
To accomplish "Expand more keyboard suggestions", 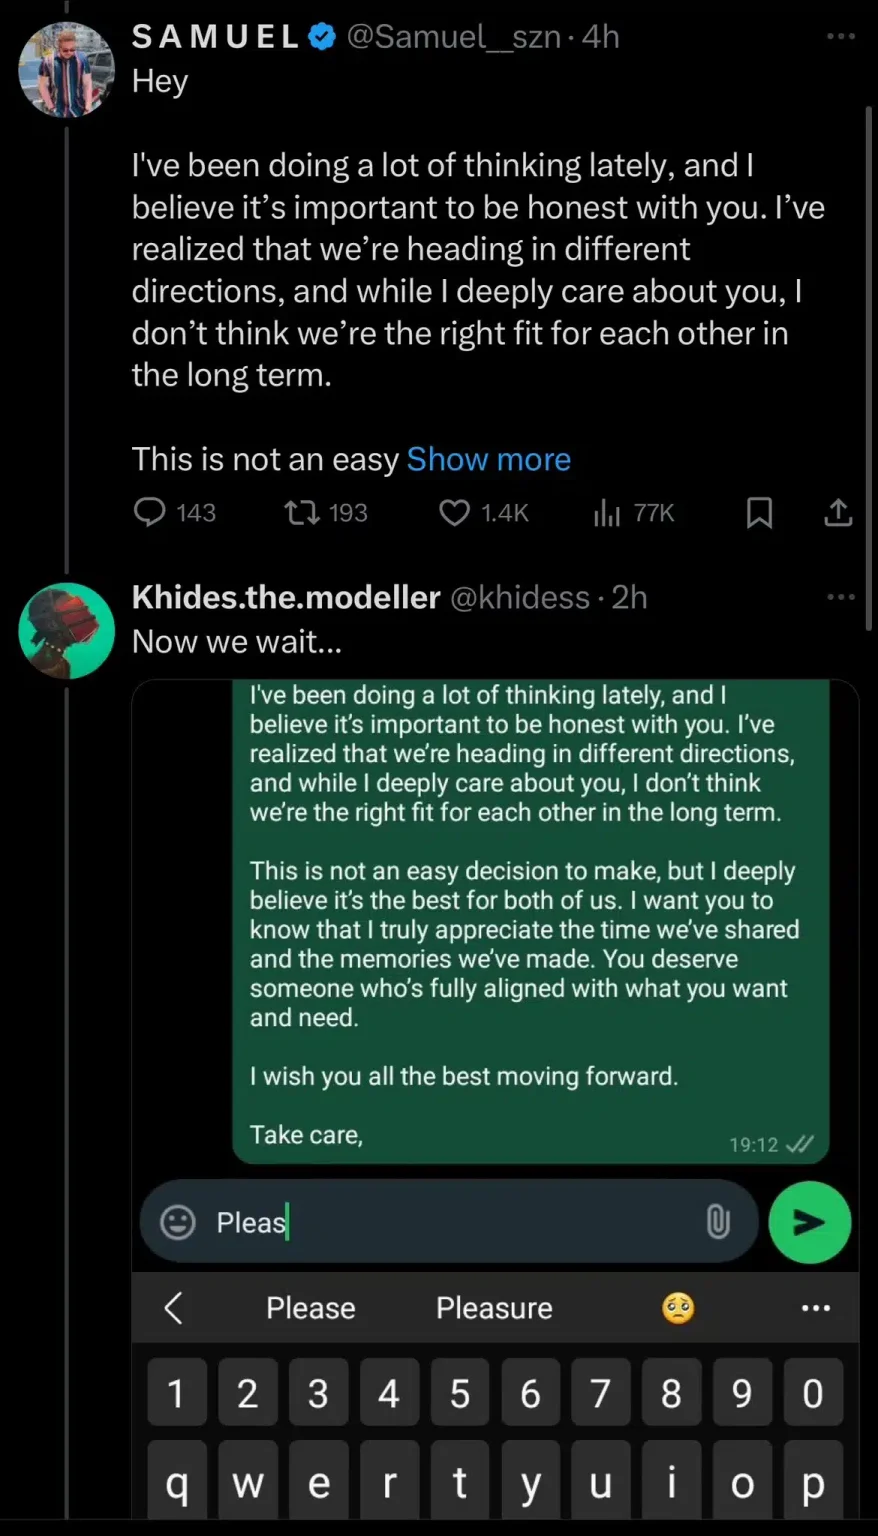I will pos(815,1308).
